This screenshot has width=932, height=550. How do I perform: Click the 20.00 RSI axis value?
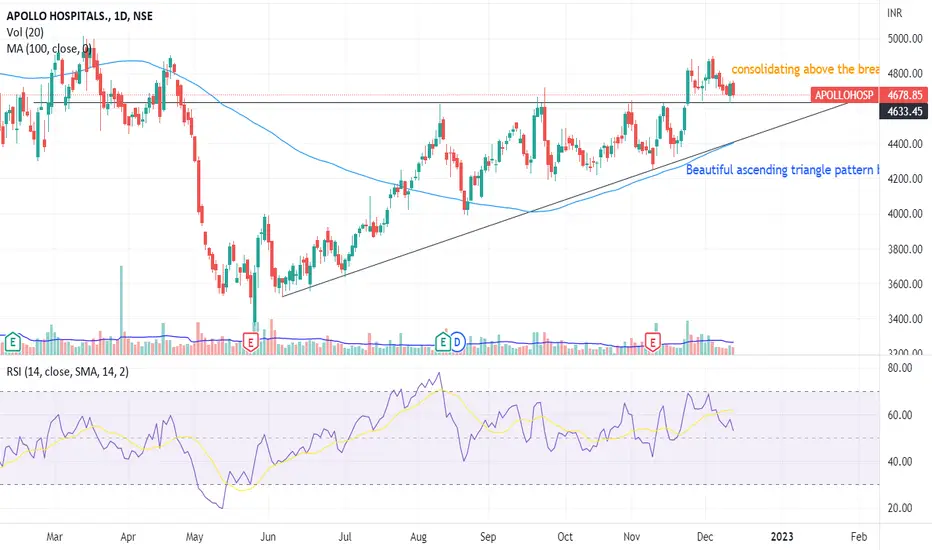(899, 508)
